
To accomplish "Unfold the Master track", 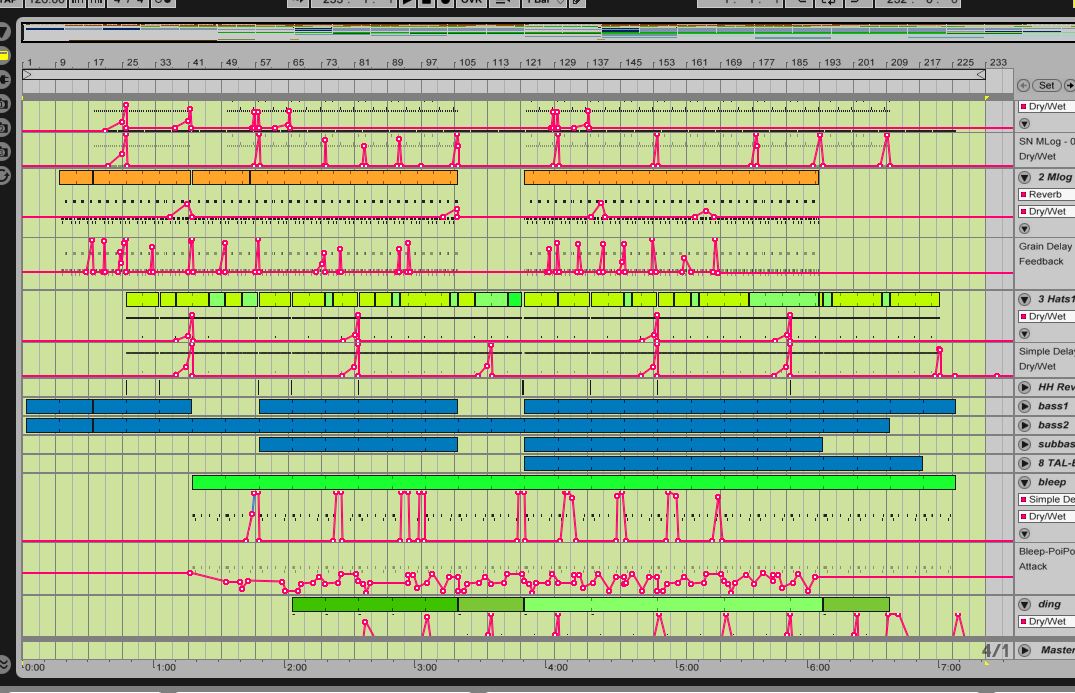I will [x=1024, y=650].
